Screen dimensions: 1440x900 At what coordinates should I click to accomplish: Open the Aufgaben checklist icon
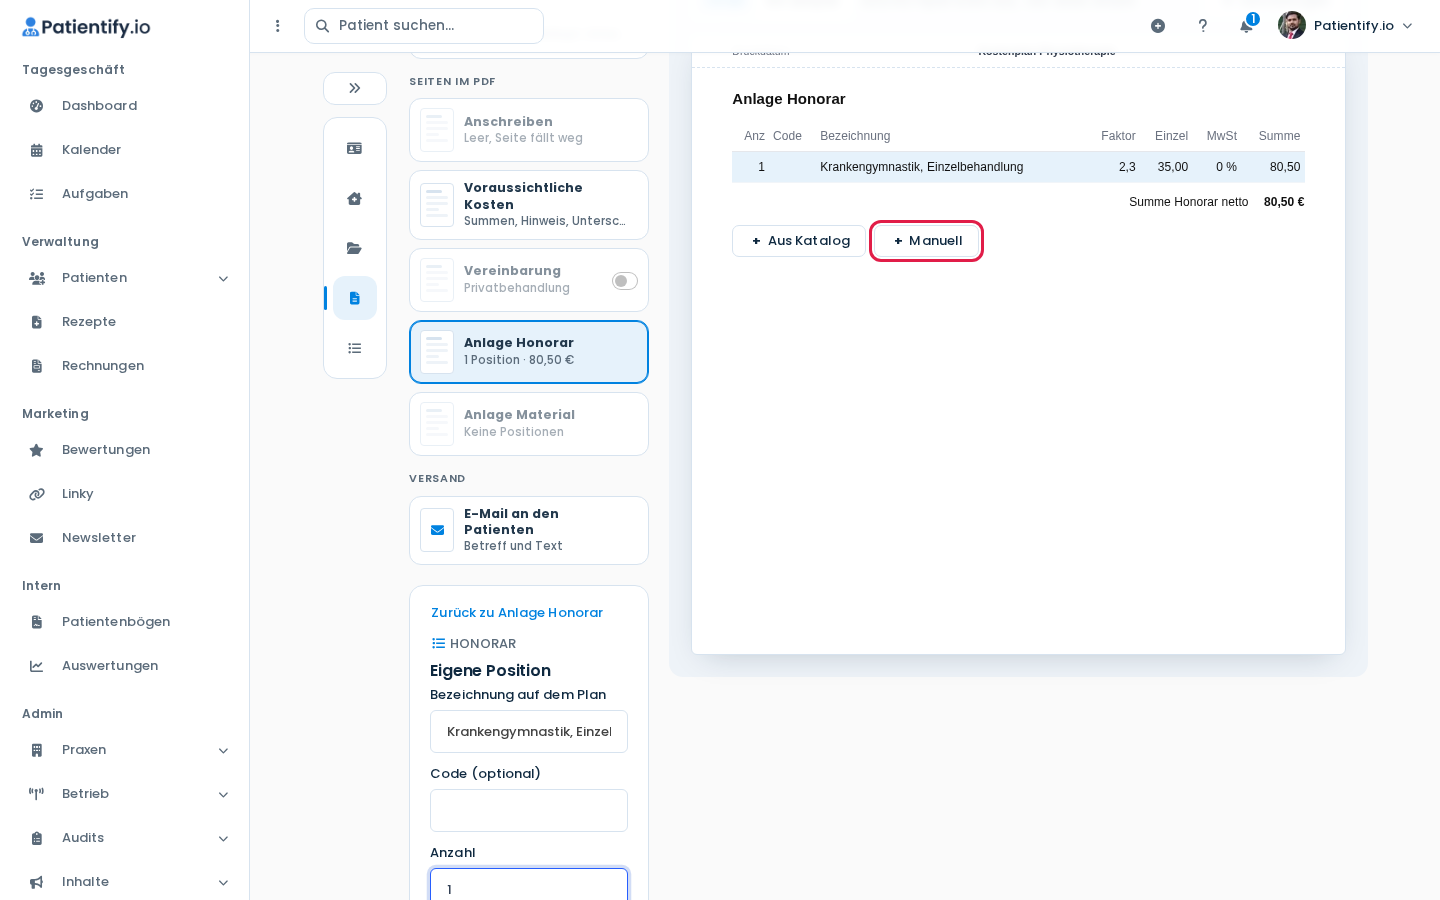37,194
